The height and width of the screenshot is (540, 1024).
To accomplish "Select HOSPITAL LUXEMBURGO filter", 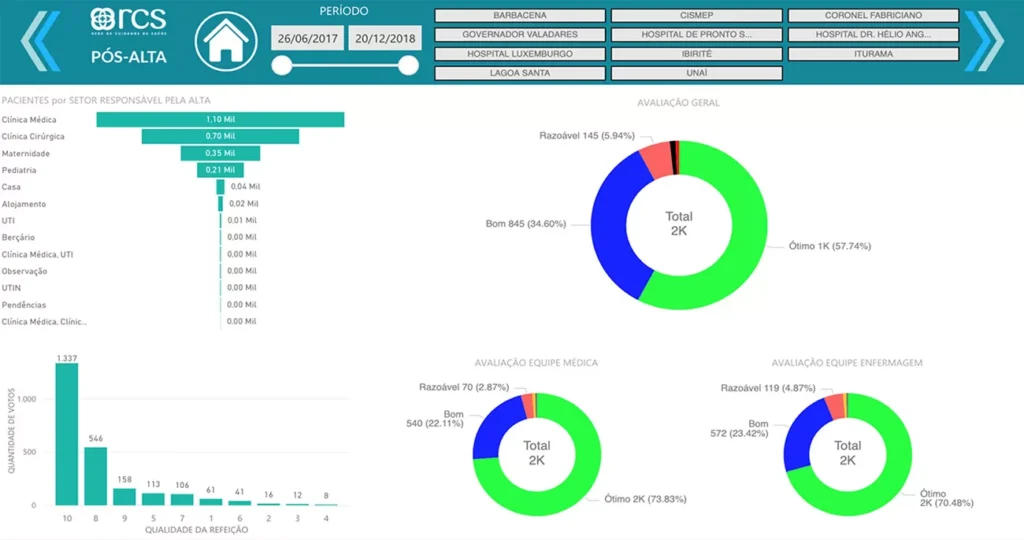I will coord(520,54).
